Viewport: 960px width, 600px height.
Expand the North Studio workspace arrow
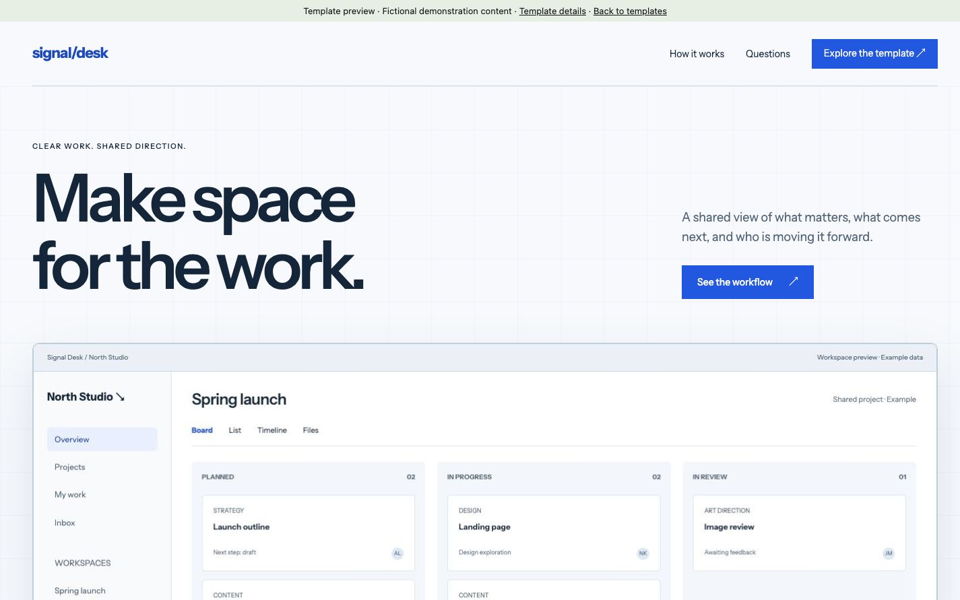(120, 397)
